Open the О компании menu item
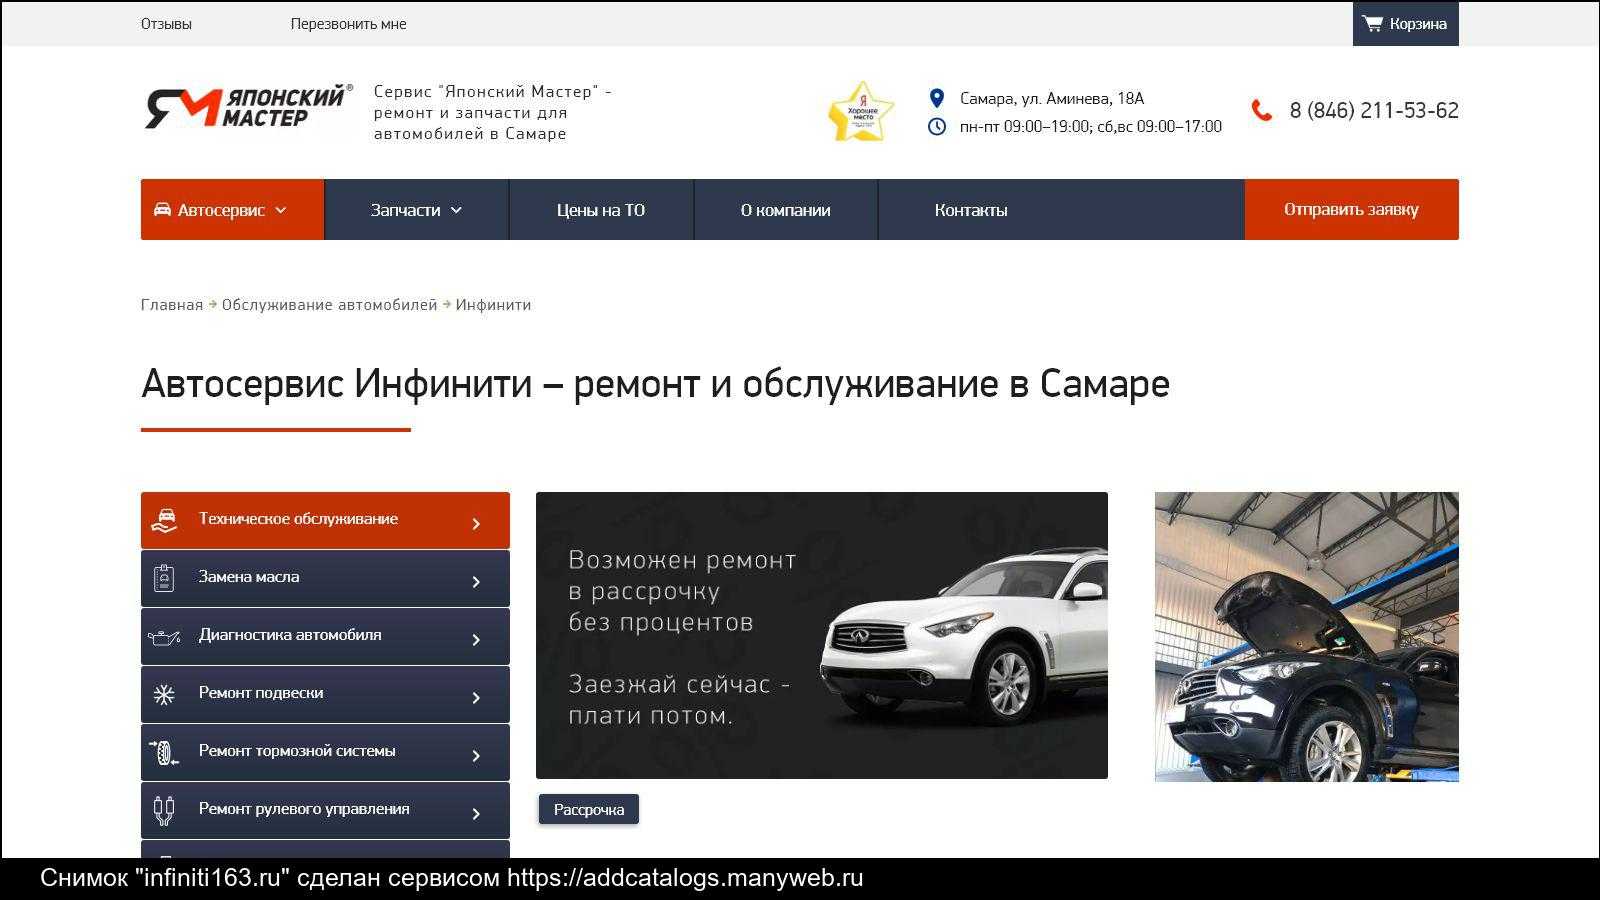 click(x=785, y=210)
